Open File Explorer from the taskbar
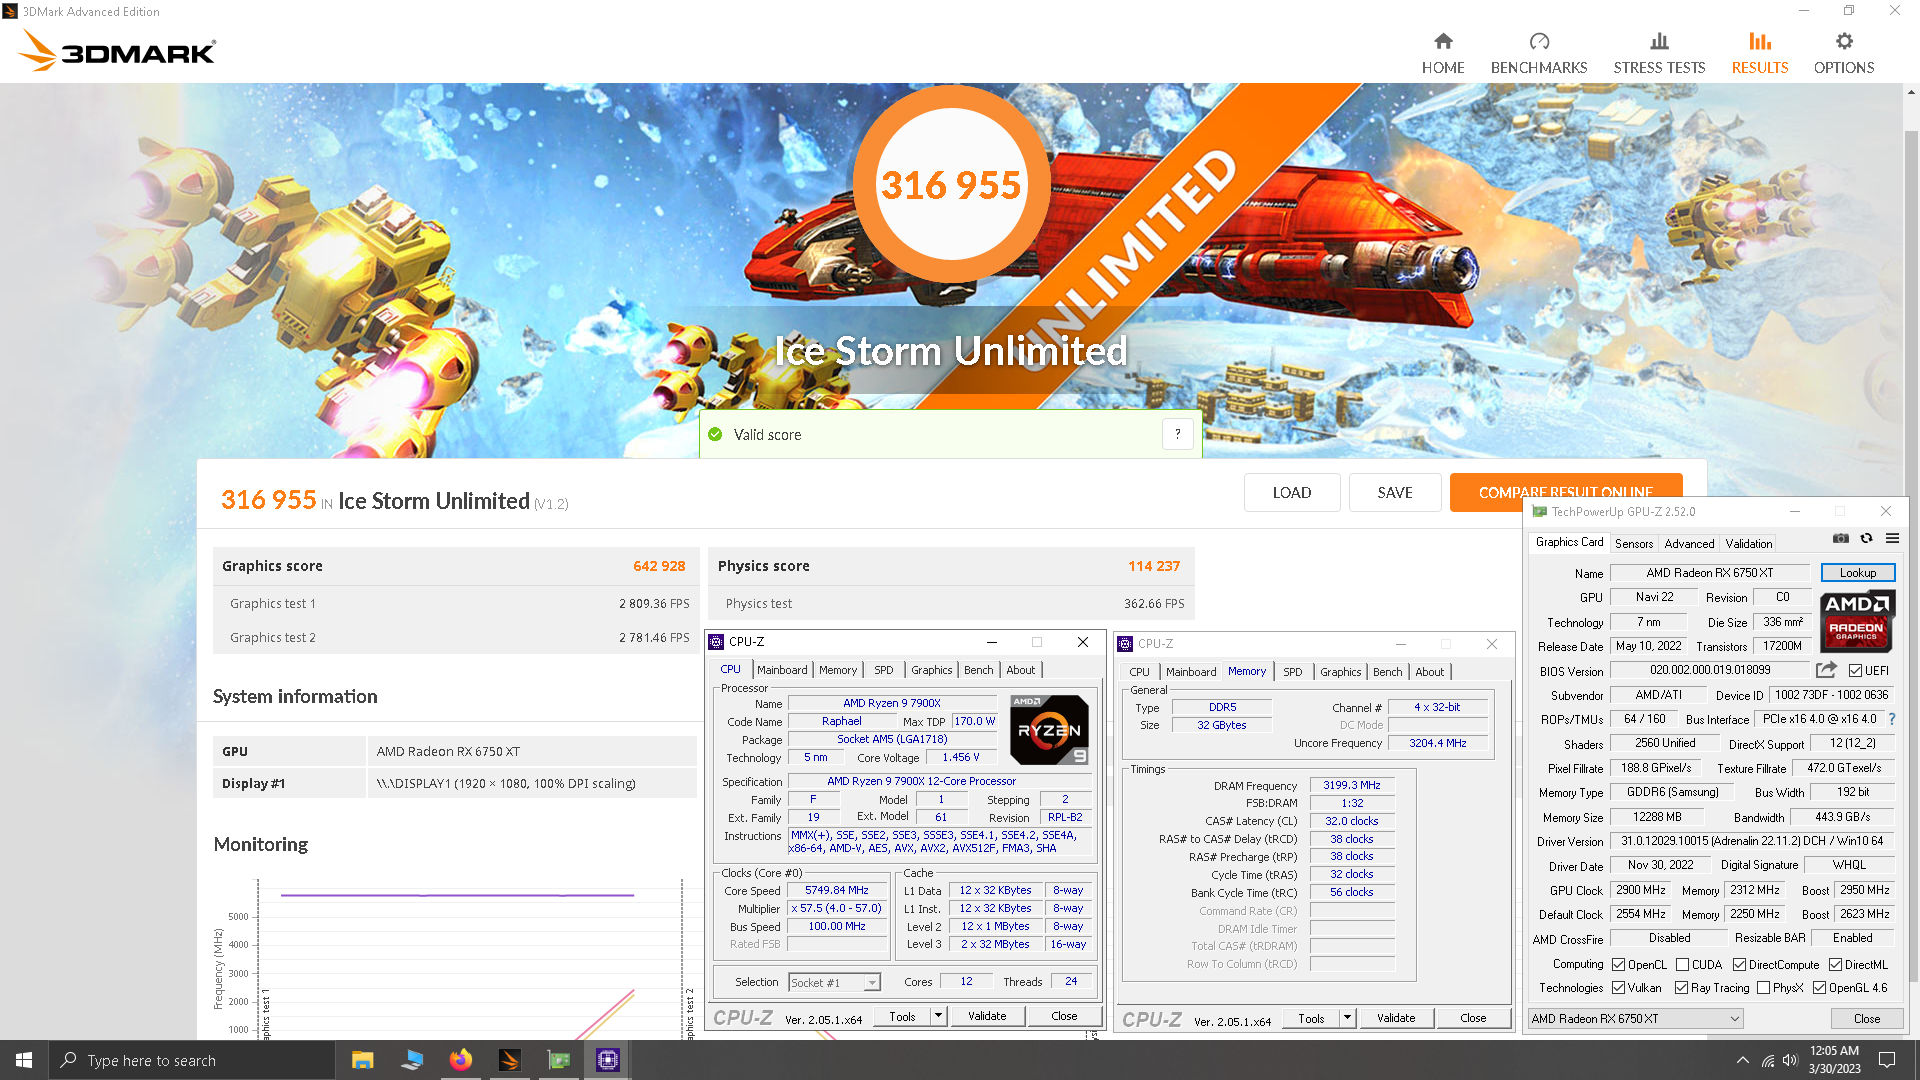1920x1080 pixels. 362,1060
